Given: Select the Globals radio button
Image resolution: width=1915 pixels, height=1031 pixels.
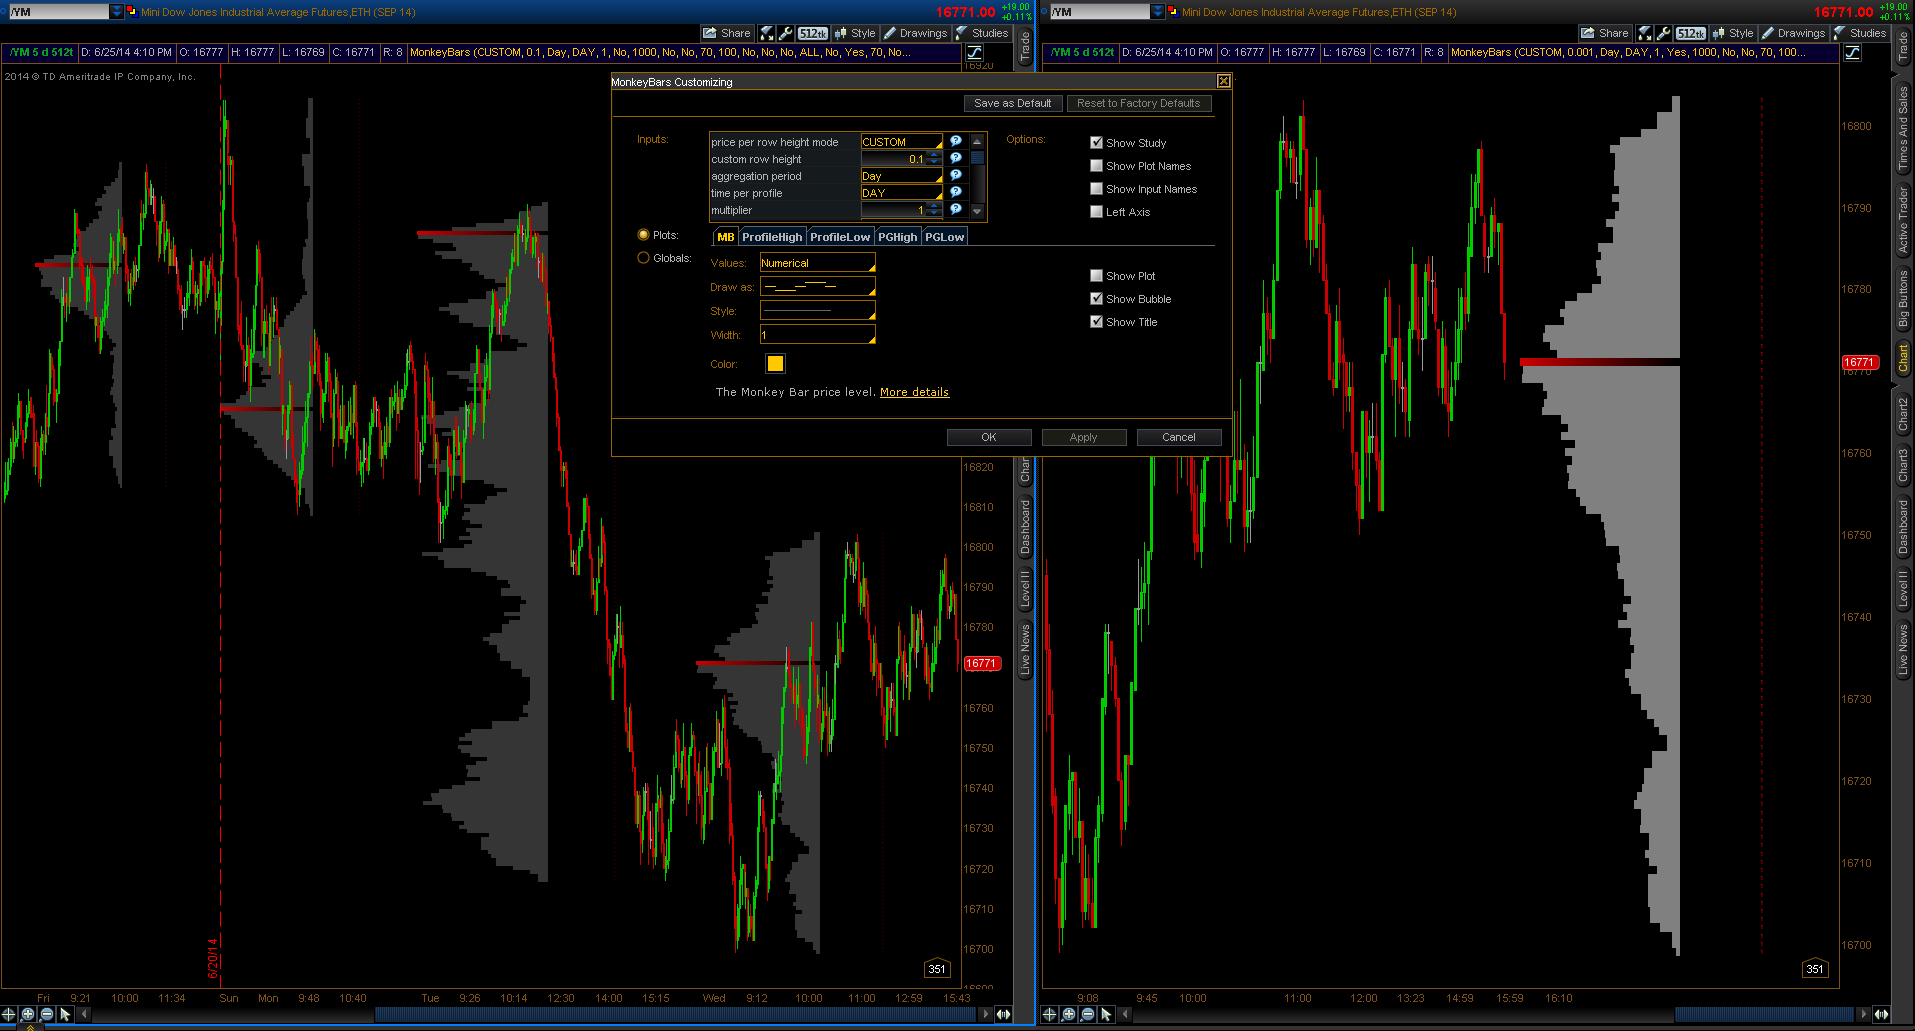Looking at the screenshot, I should tap(644, 258).
